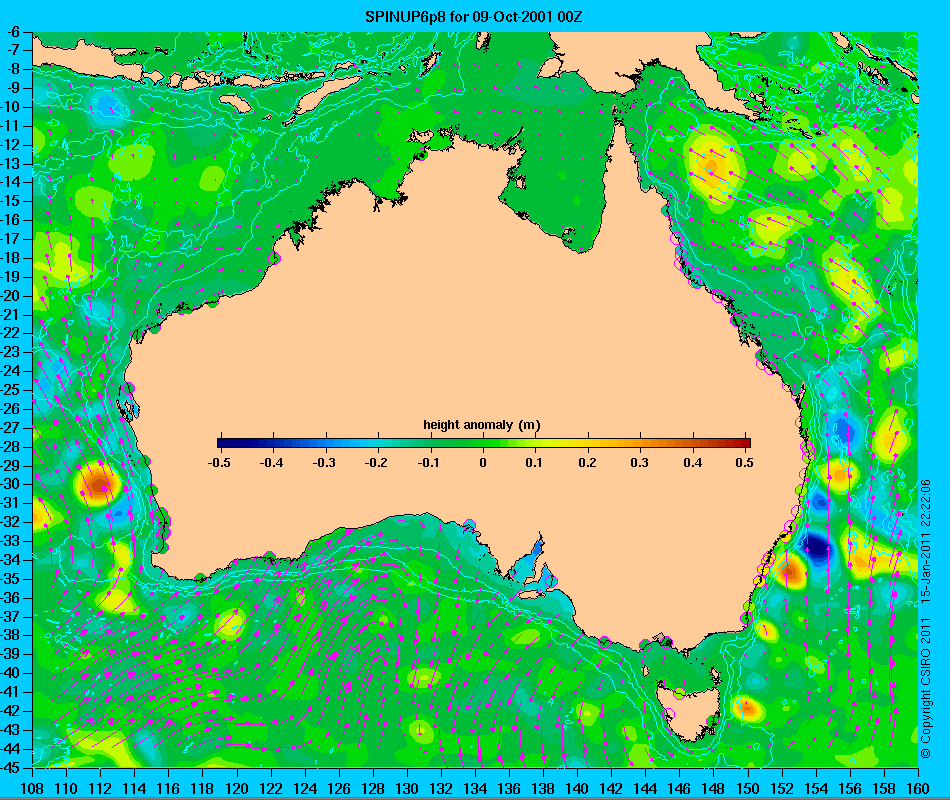Click the "160" longitude axis label

coord(918,788)
